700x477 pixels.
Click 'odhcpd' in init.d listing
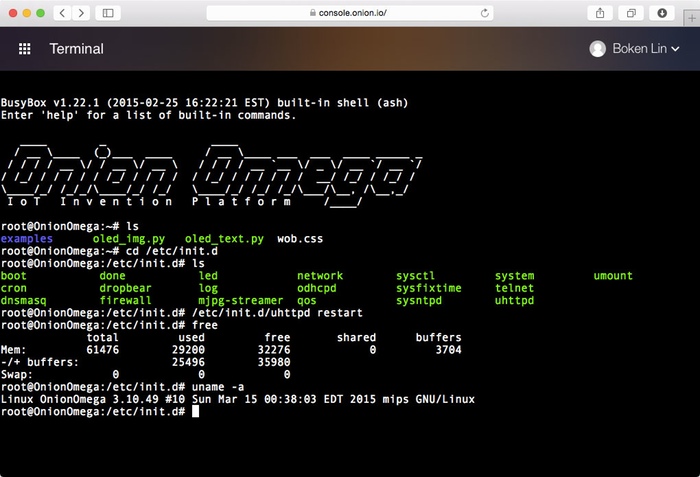(x=317, y=289)
